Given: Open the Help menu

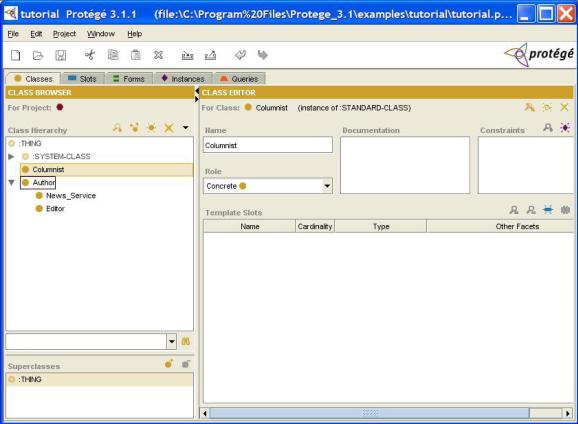Looking at the screenshot, I should pos(135,34).
